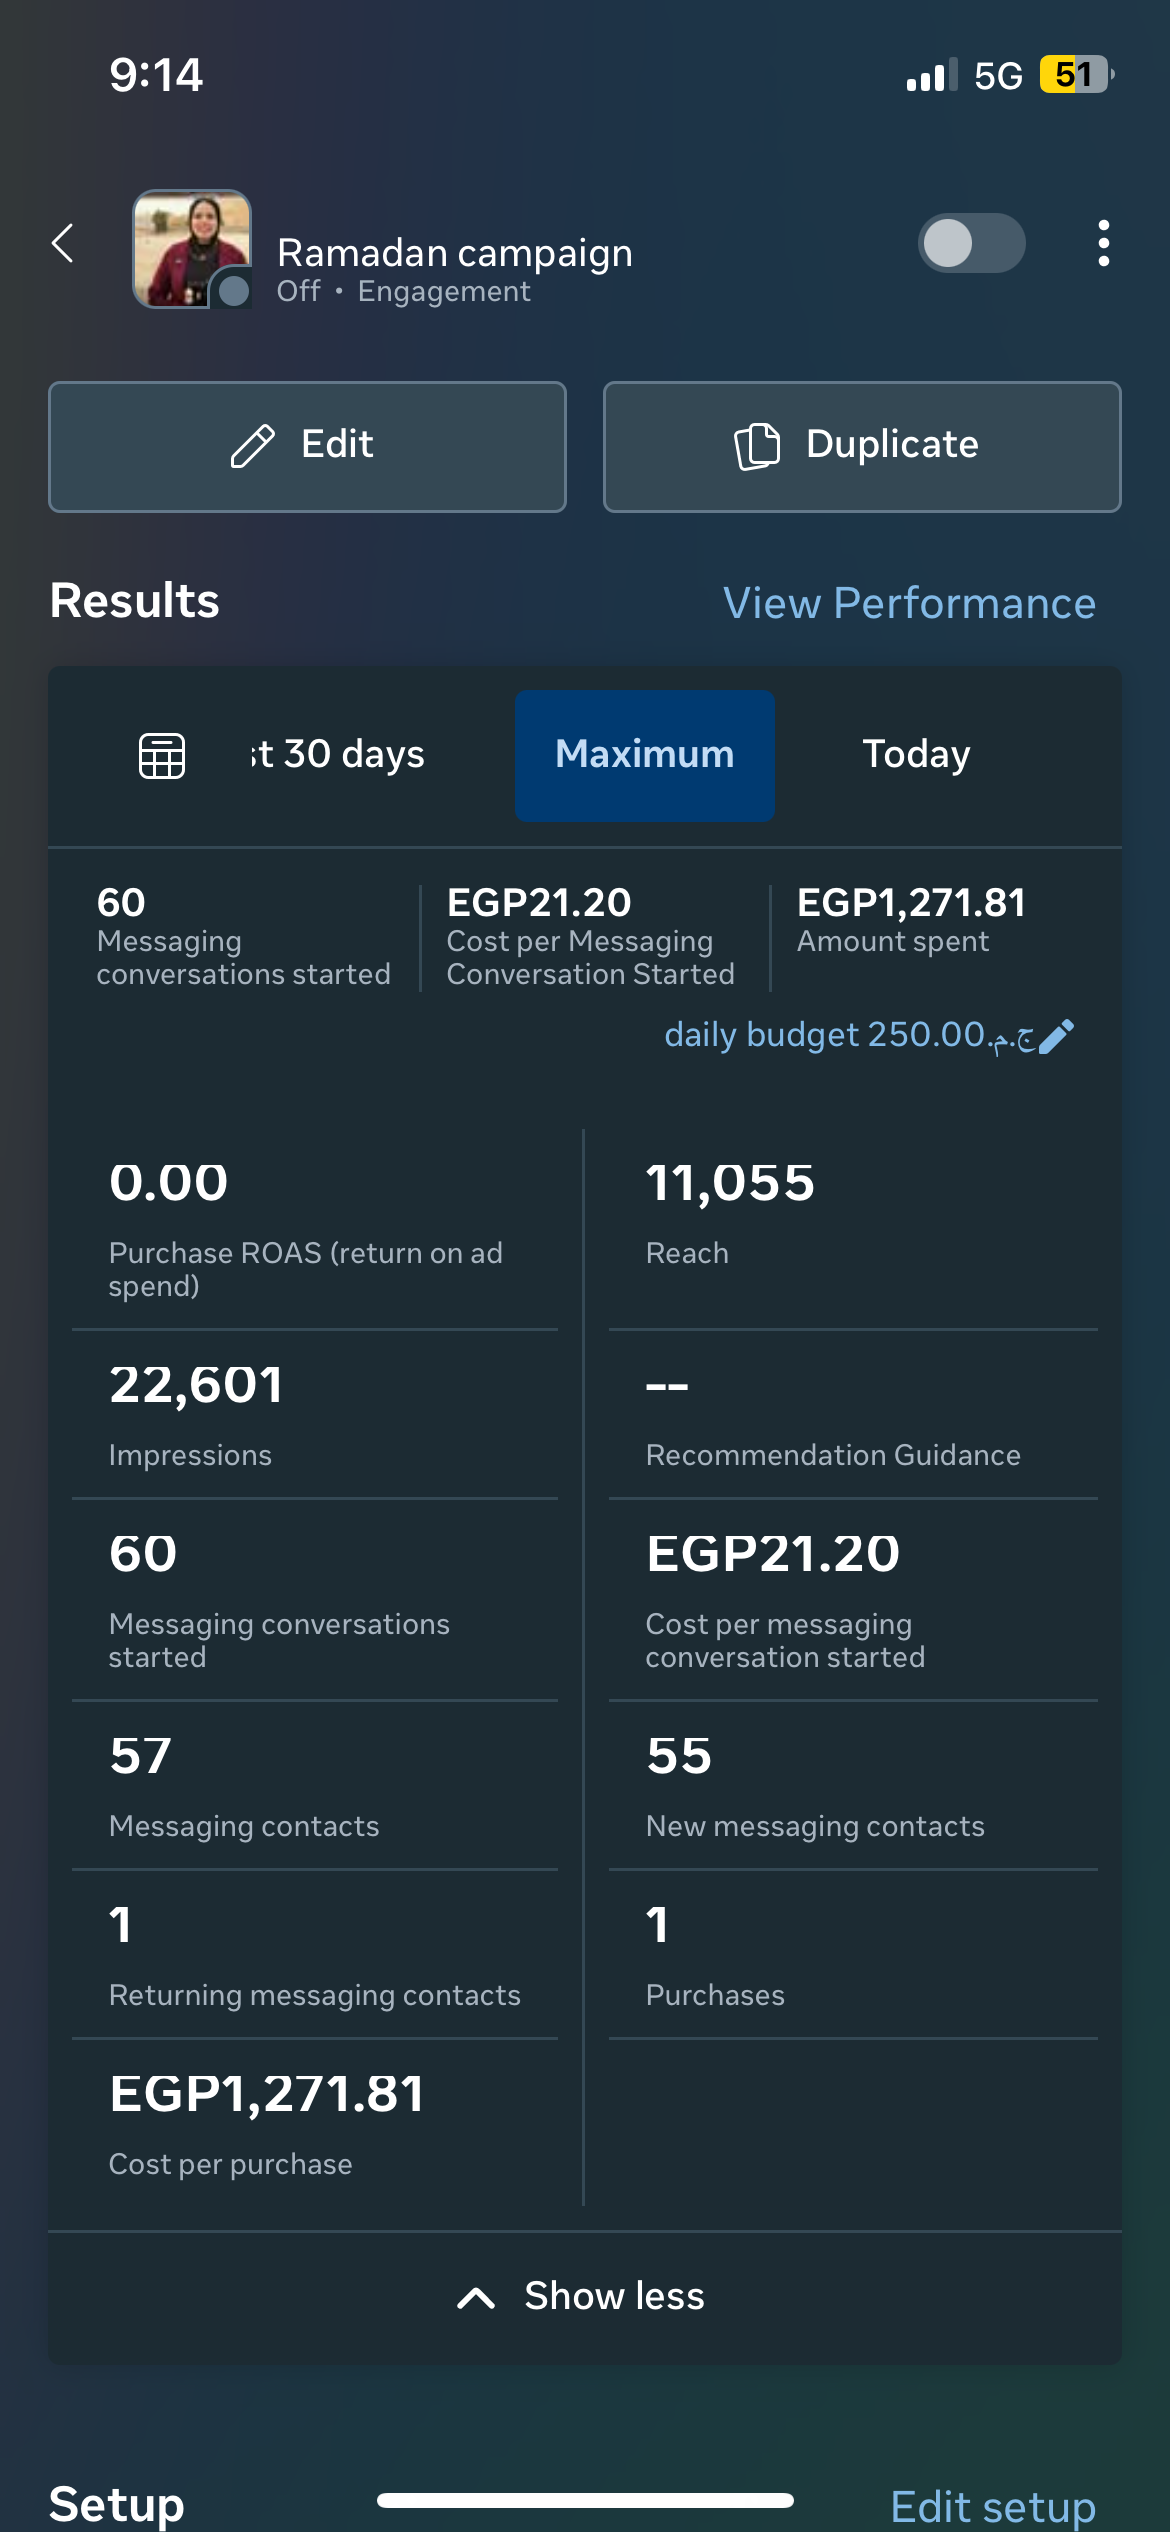Screen dimensions: 1170x2532
Task: Click the duplicate pages icon
Action: coord(757,445)
